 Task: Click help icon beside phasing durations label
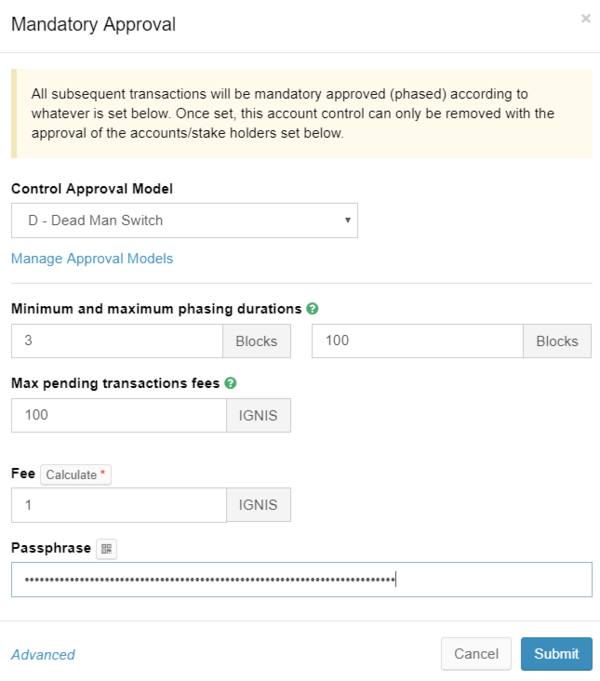point(313,309)
